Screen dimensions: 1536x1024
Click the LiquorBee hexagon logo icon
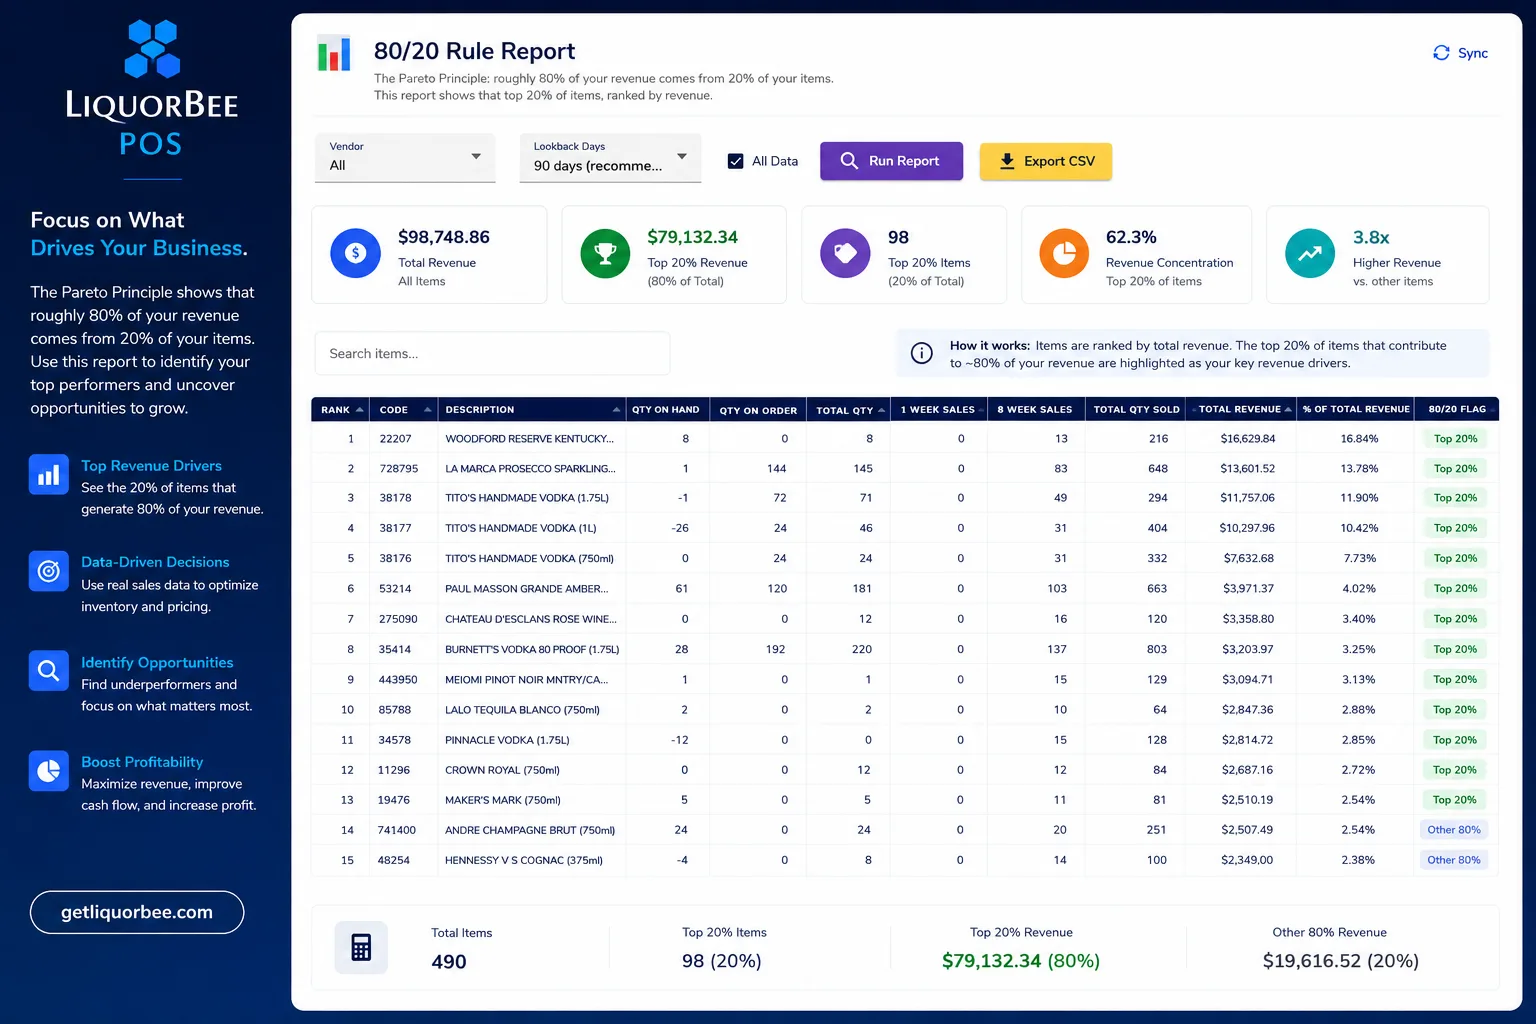[x=152, y=49]
